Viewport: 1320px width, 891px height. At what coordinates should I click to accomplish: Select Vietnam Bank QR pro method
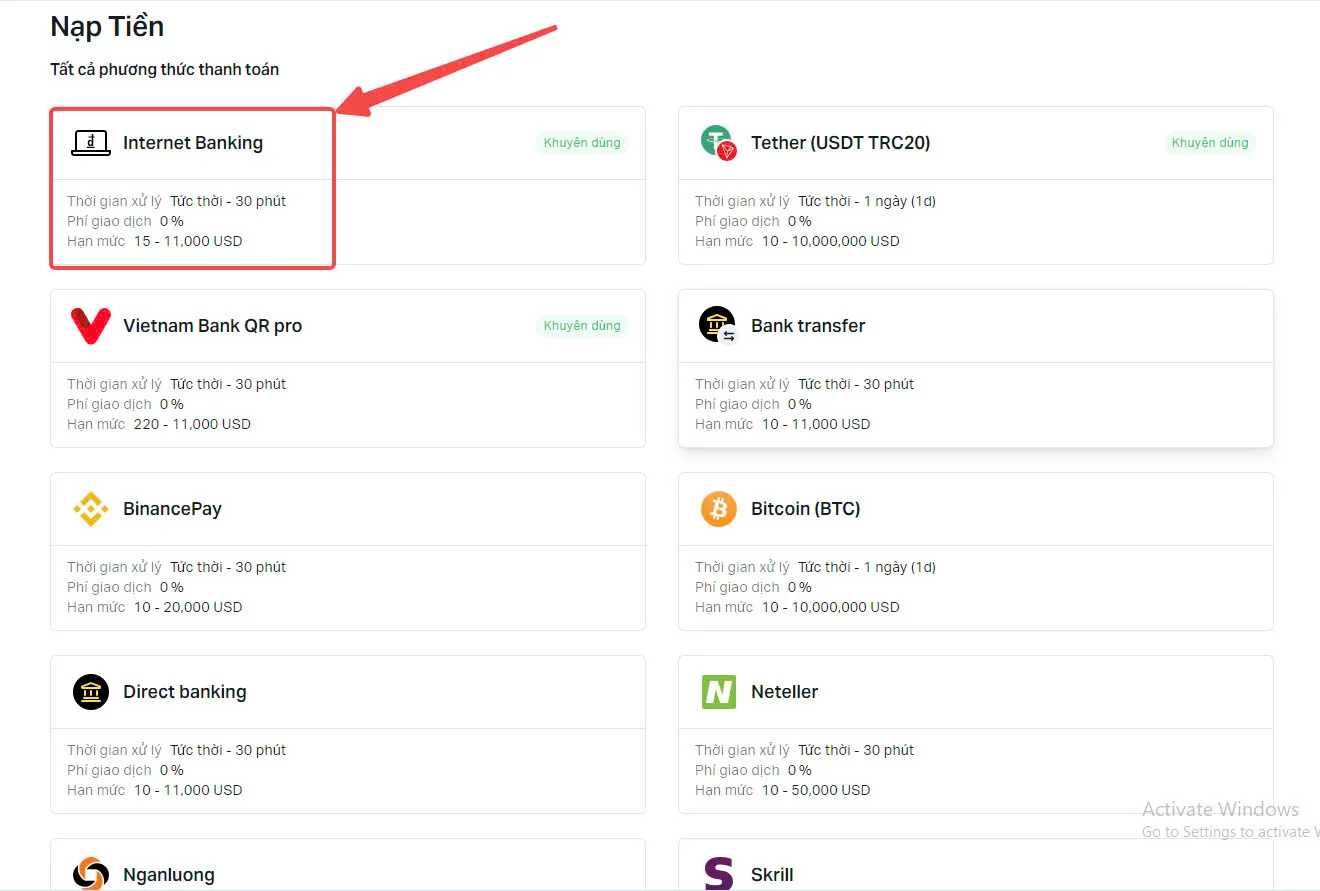click(348, 369)
